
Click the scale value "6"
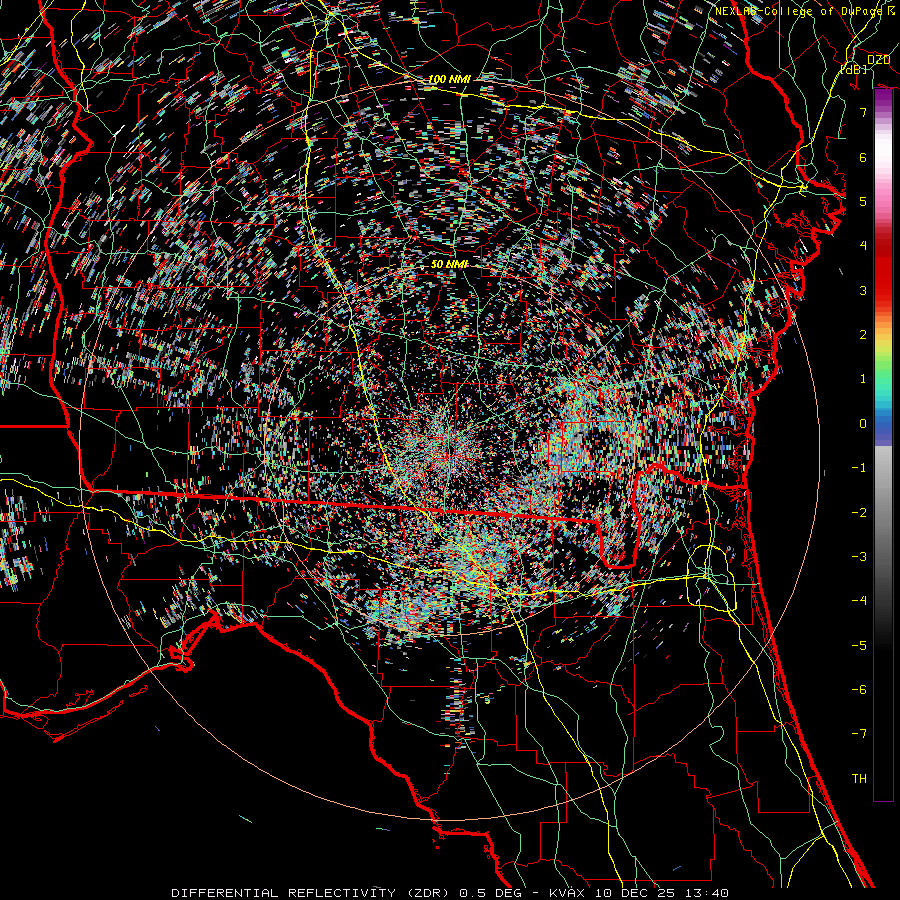tap(863, 157)
